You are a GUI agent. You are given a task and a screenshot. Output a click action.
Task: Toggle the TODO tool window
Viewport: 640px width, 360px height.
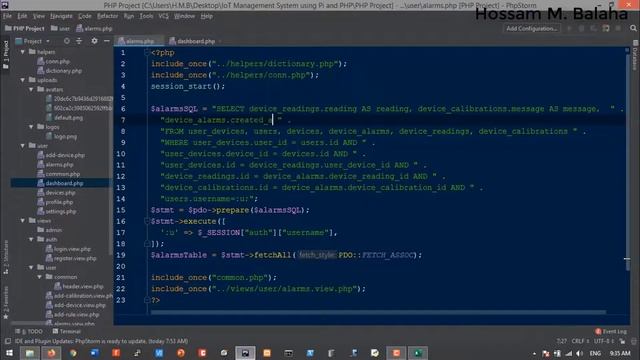(x=29, y=331)
